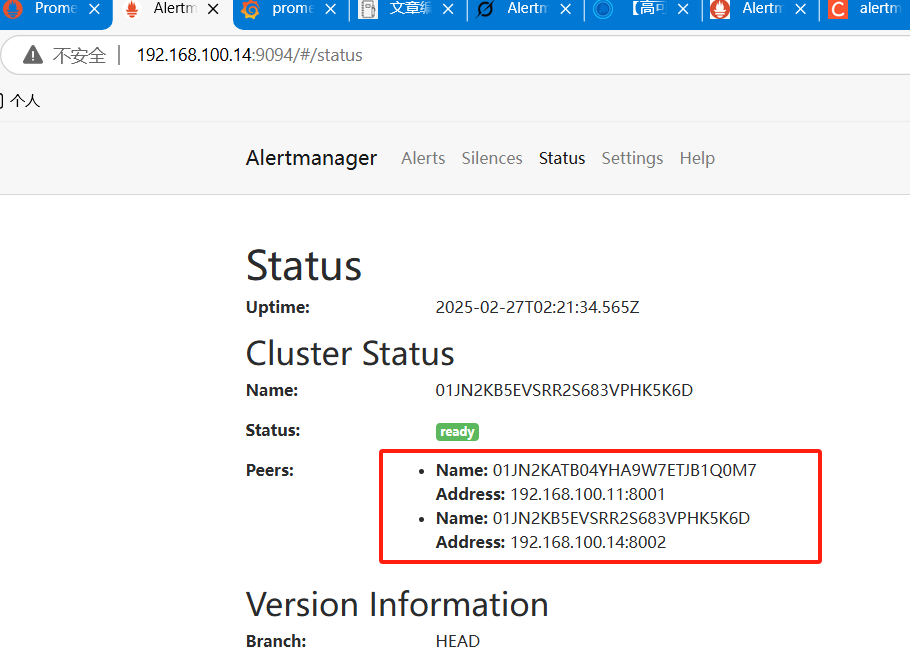Click the cluster name 01JN2KB5EVSRR2S683VPHK5K6D beside Name:

click(x=564, y=390)
